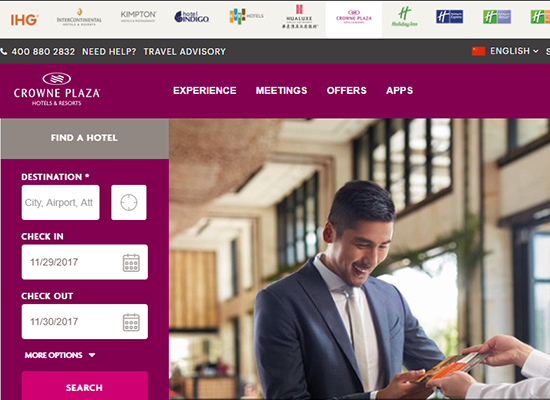Open the Meetings menu item

(281, 91)
